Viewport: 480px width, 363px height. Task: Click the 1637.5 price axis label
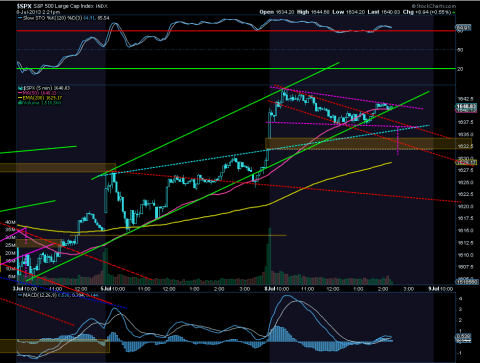click(465, 122)
